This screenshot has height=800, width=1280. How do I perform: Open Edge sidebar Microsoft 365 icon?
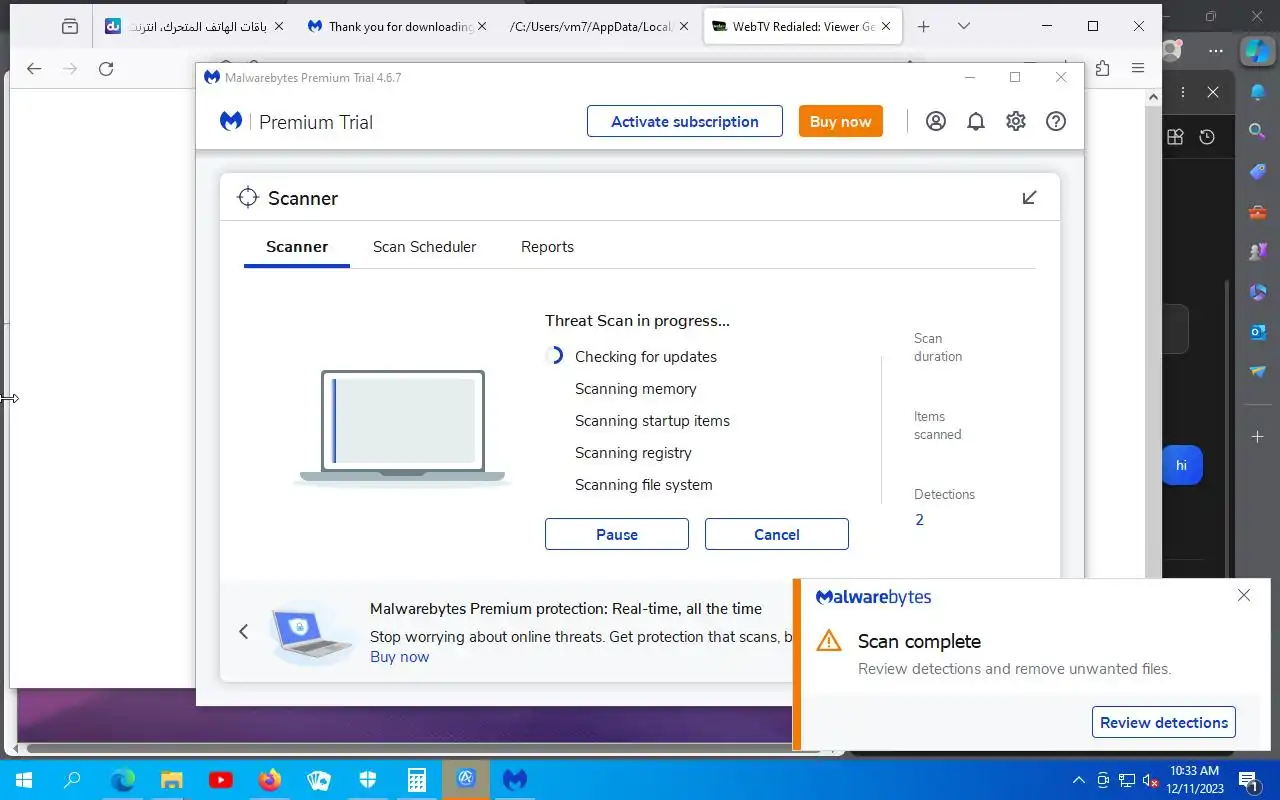click(1258, 292)
